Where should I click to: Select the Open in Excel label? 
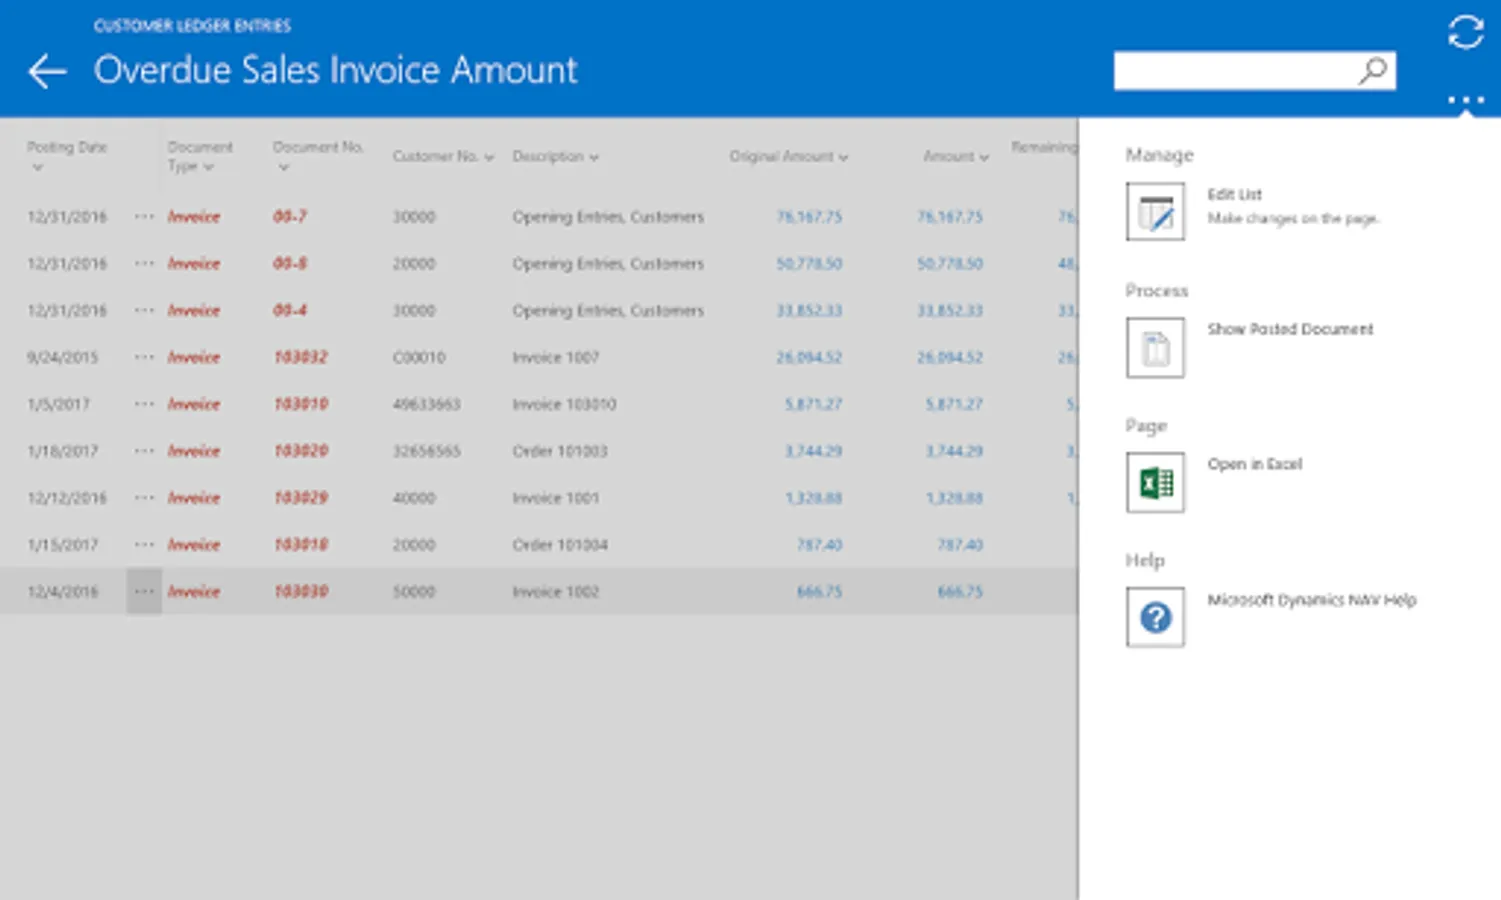(x=1254, y=464)
